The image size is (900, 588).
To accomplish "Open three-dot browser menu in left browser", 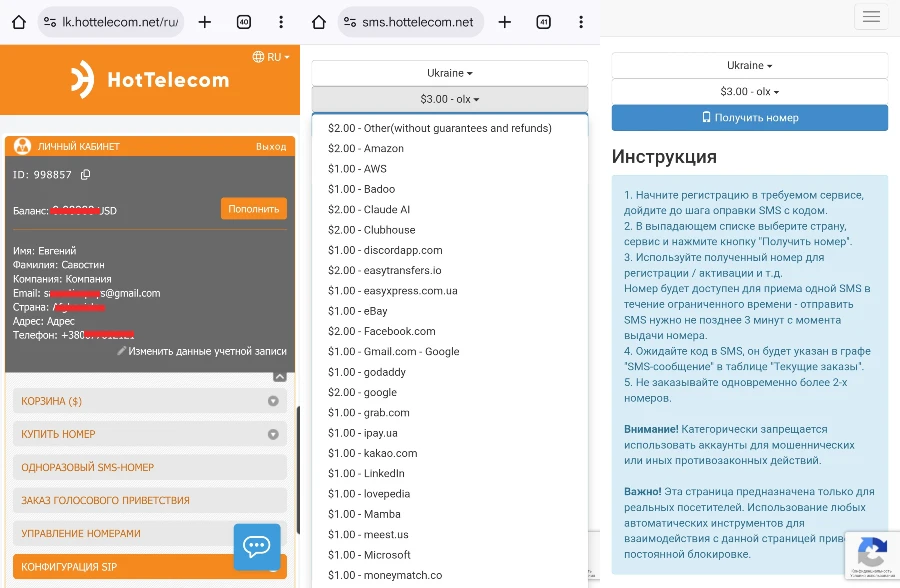I will point(281,22).
